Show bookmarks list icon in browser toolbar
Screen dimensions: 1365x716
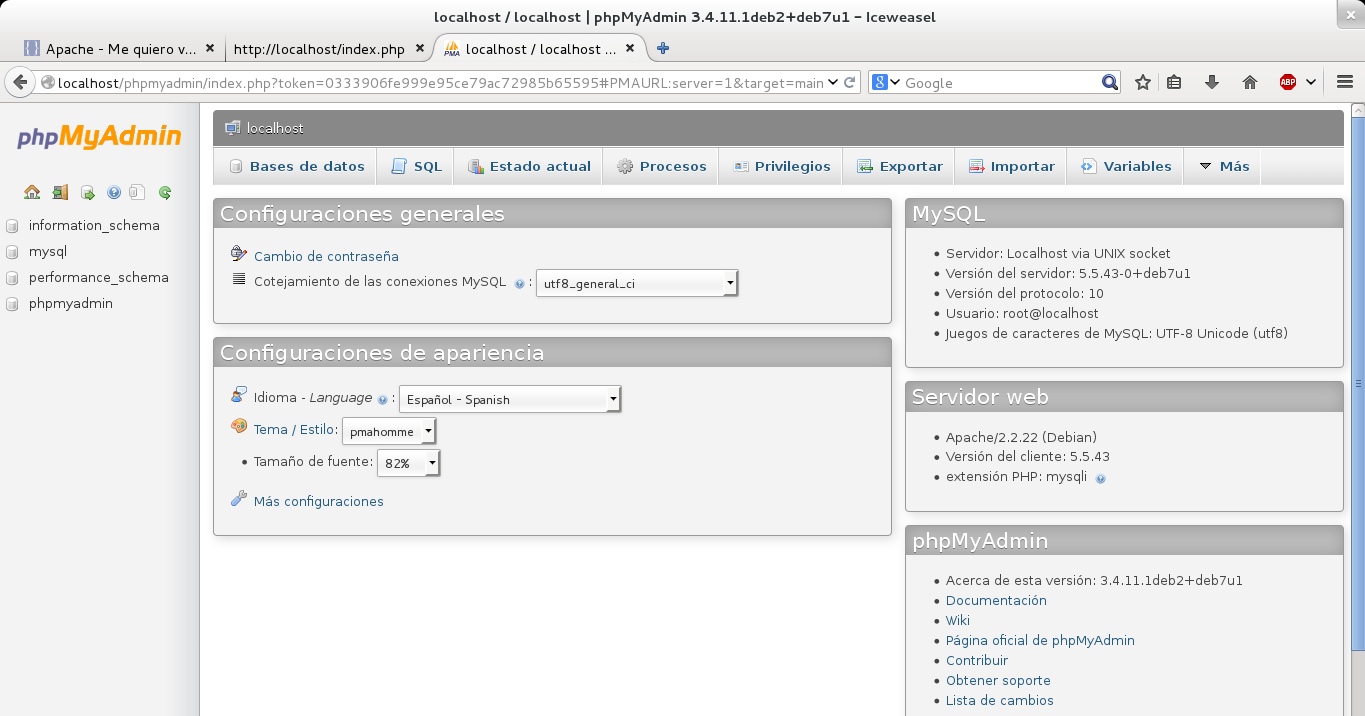1175,83
